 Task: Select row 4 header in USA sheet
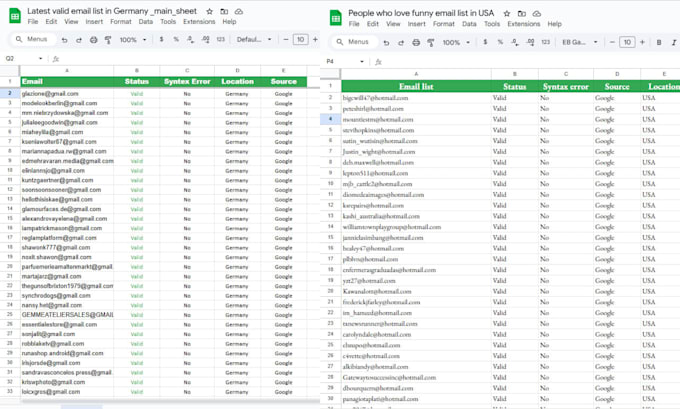pyautogui.click(x=330, y=119)
